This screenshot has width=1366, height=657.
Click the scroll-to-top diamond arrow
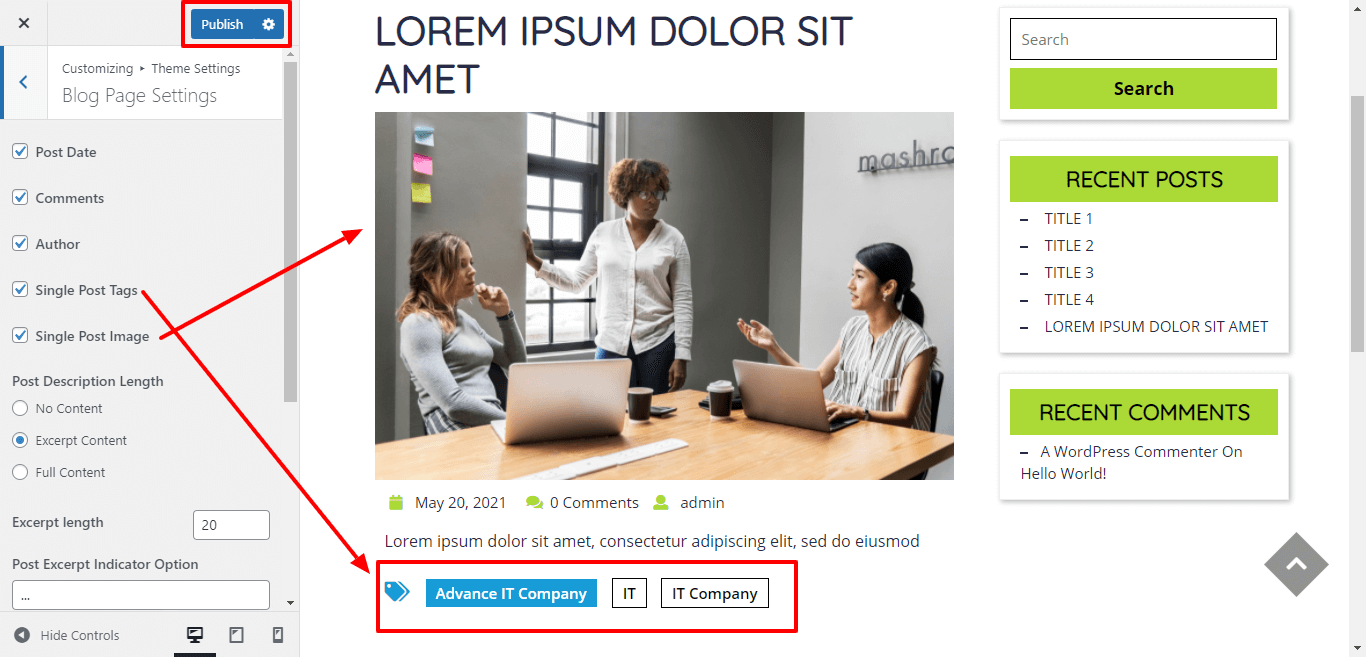coord(1296,564)
